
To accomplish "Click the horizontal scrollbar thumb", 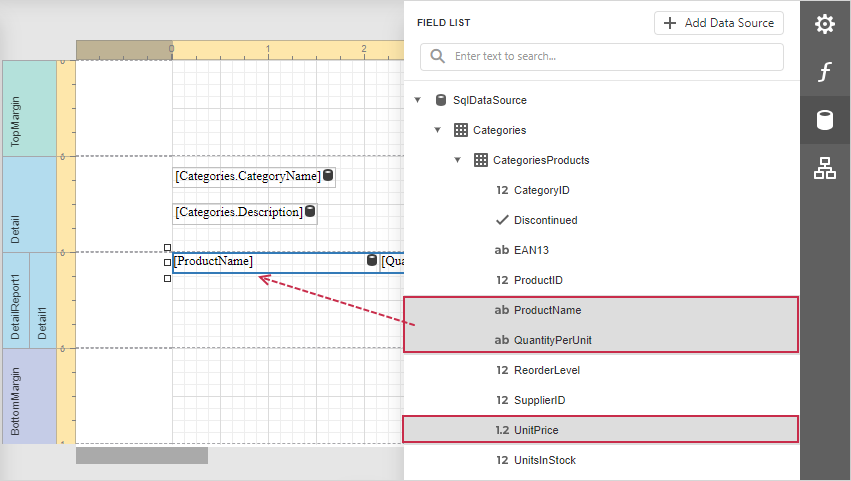I will click(x=142, y=456).
